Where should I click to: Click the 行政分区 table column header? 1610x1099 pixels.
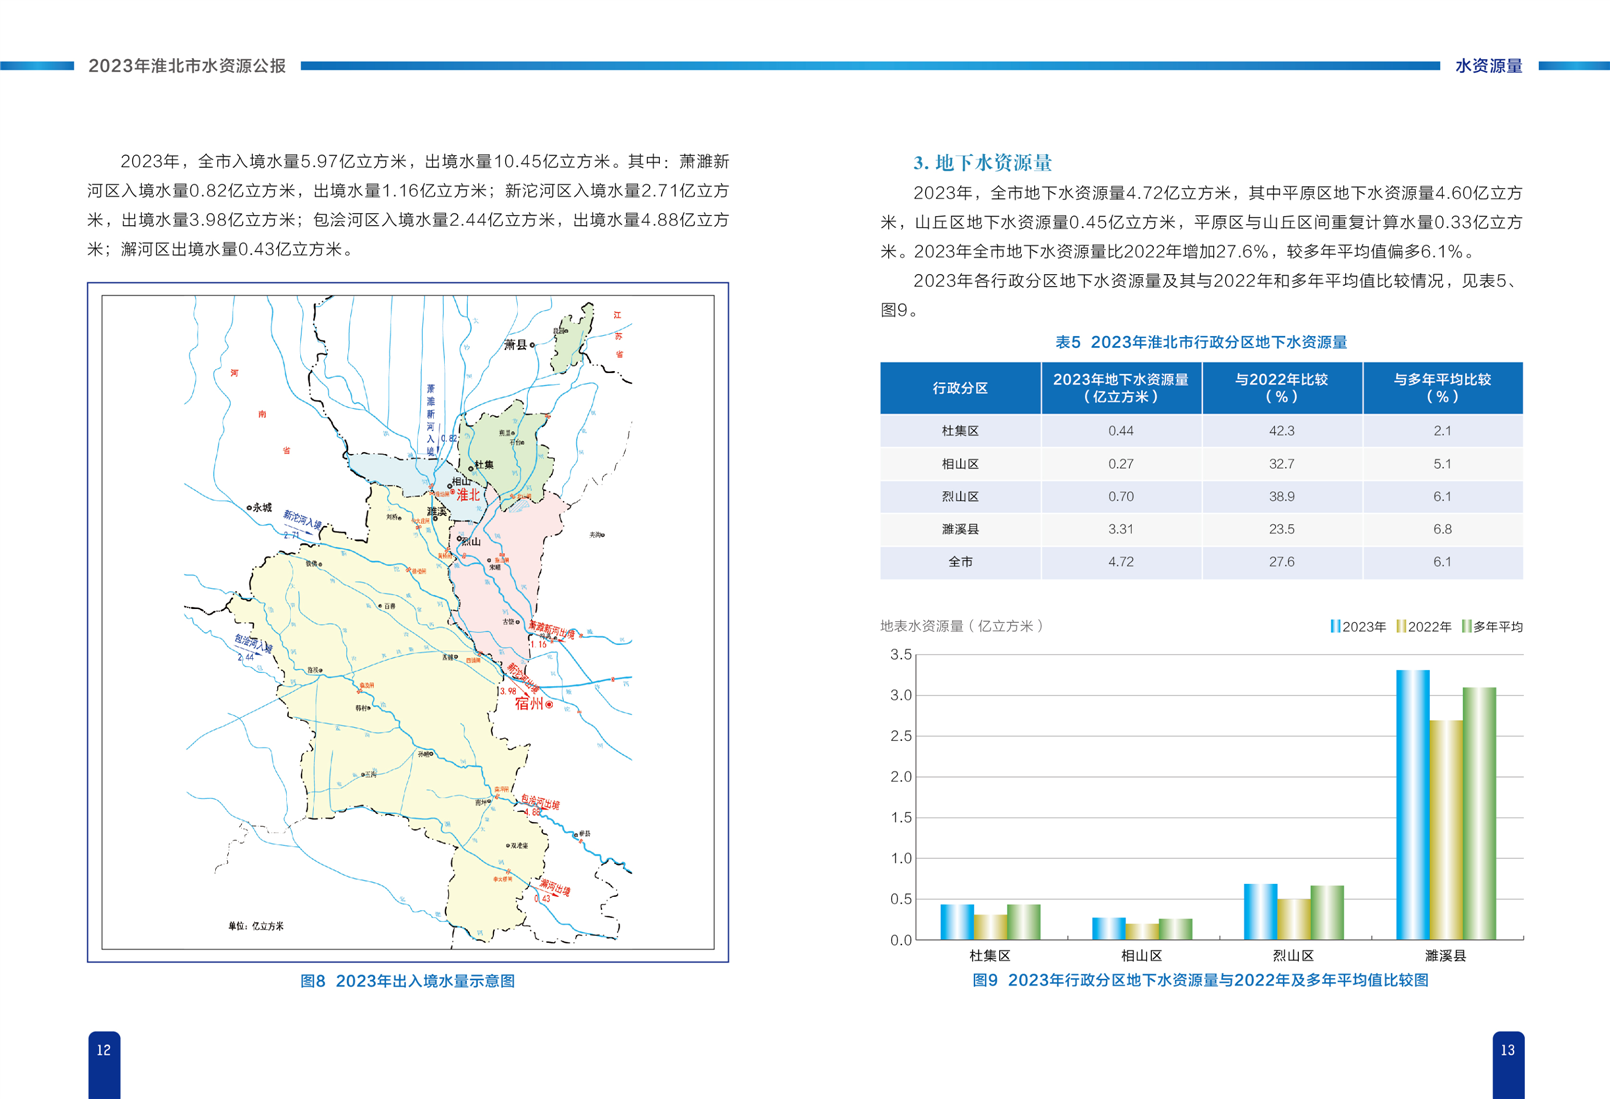[960, 388]
